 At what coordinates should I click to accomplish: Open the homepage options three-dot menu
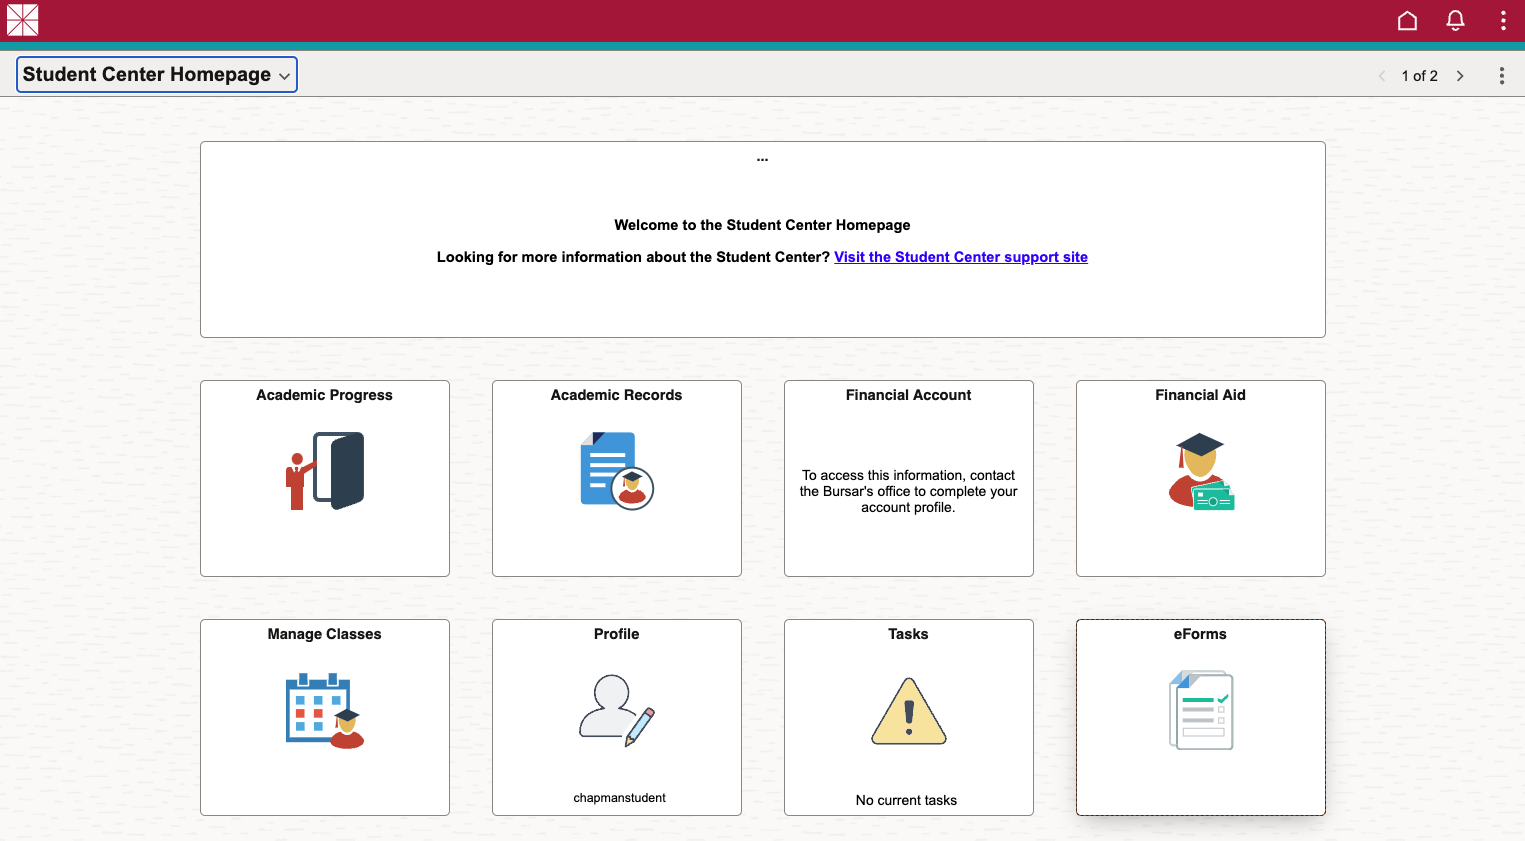point(1501,76)
